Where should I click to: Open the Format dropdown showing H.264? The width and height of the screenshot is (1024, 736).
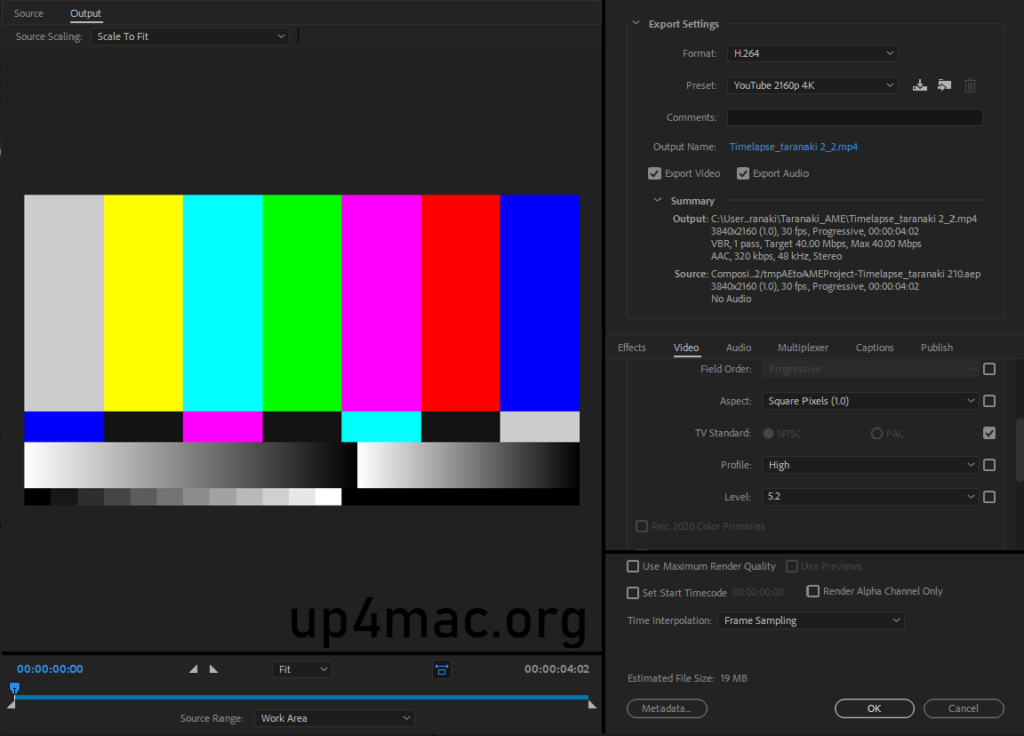click(x=812, y=53)
